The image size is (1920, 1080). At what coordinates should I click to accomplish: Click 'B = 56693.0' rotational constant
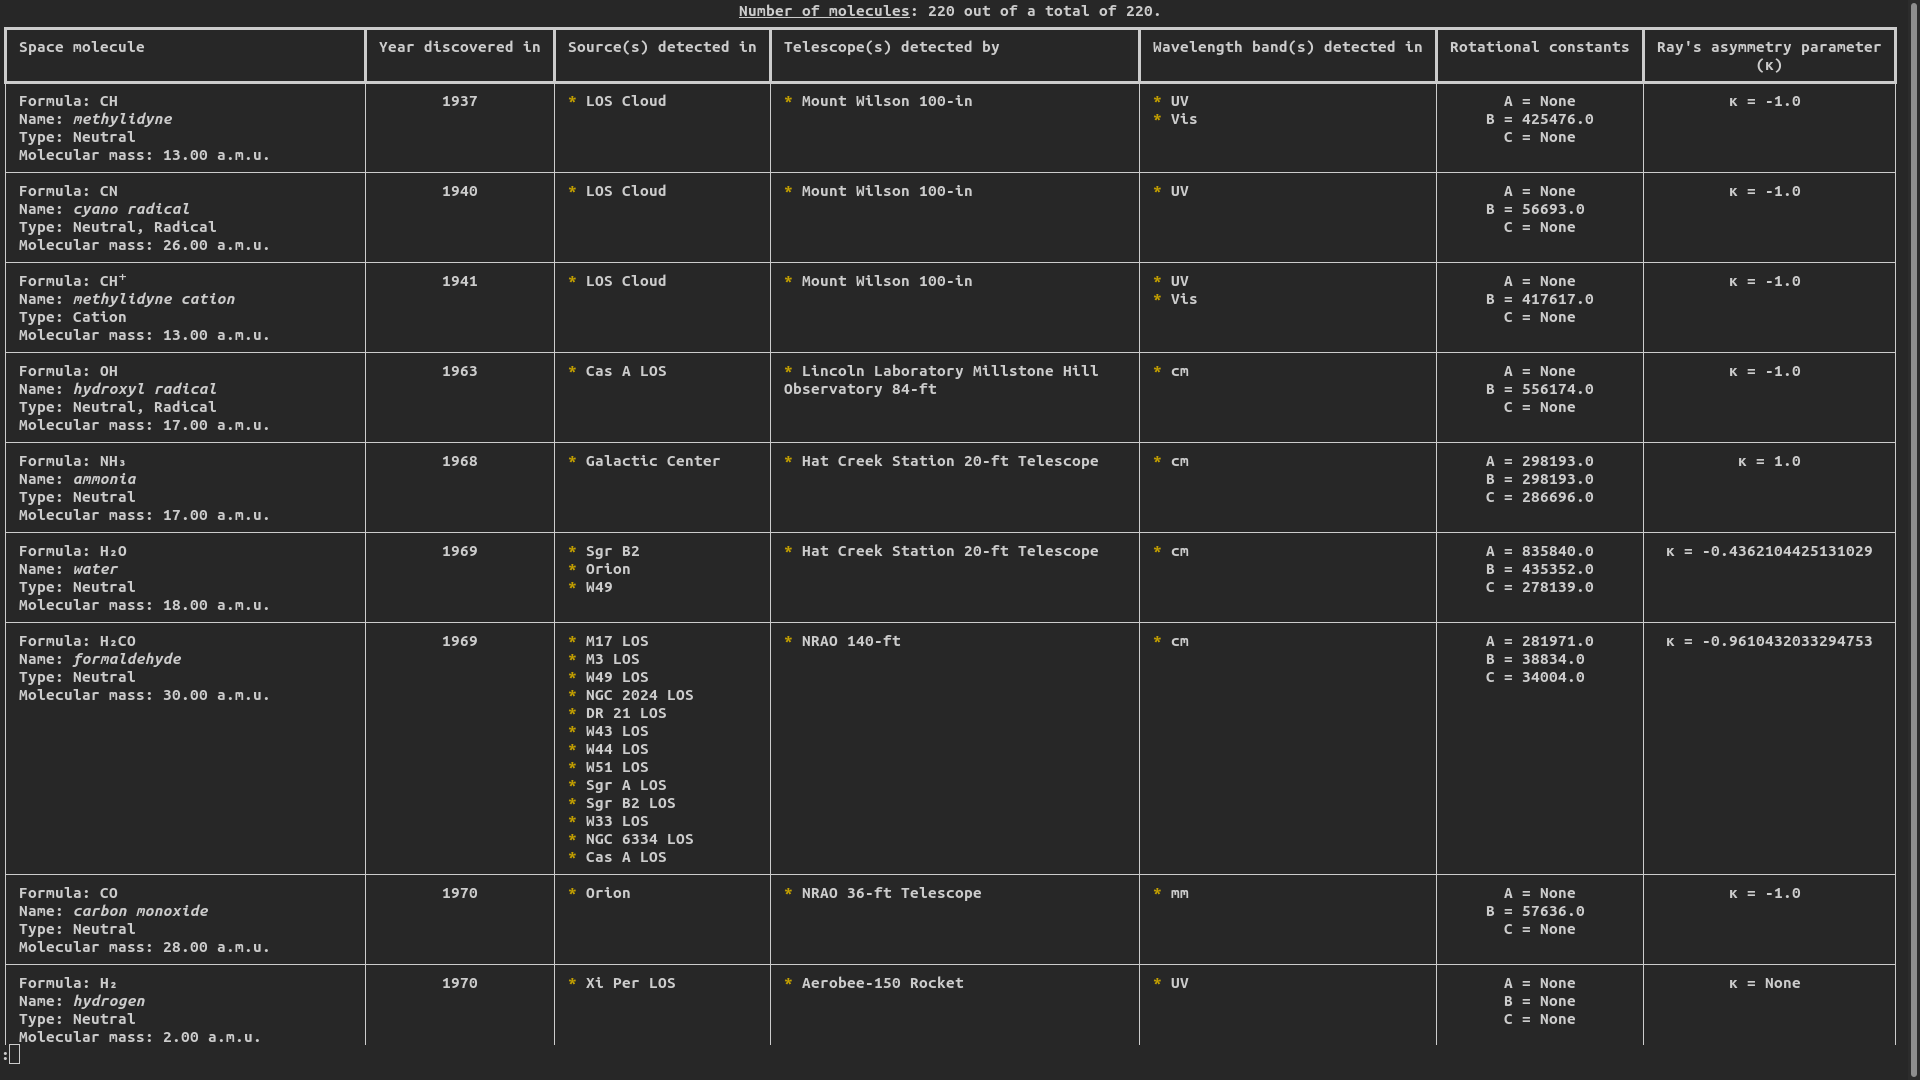pyautogui.click(x=1535, y=209)
